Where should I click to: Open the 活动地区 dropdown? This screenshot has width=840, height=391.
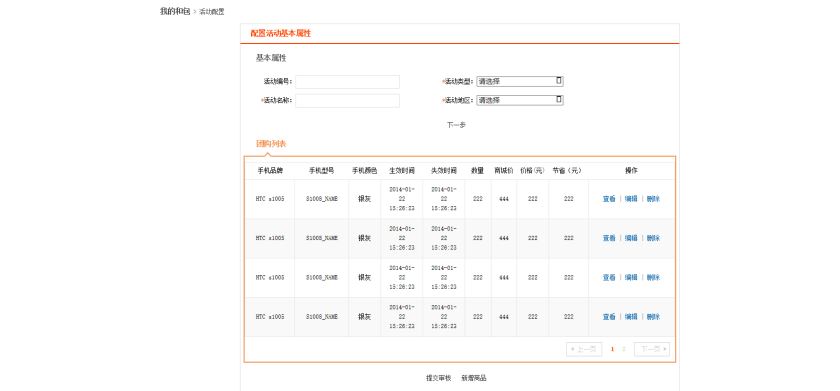pyautogui.click(x=520, y=100)
